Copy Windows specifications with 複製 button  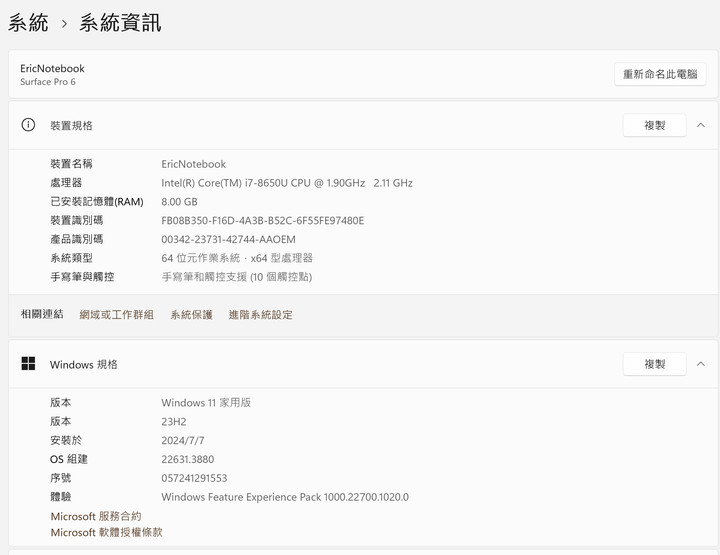pos(654,364)
